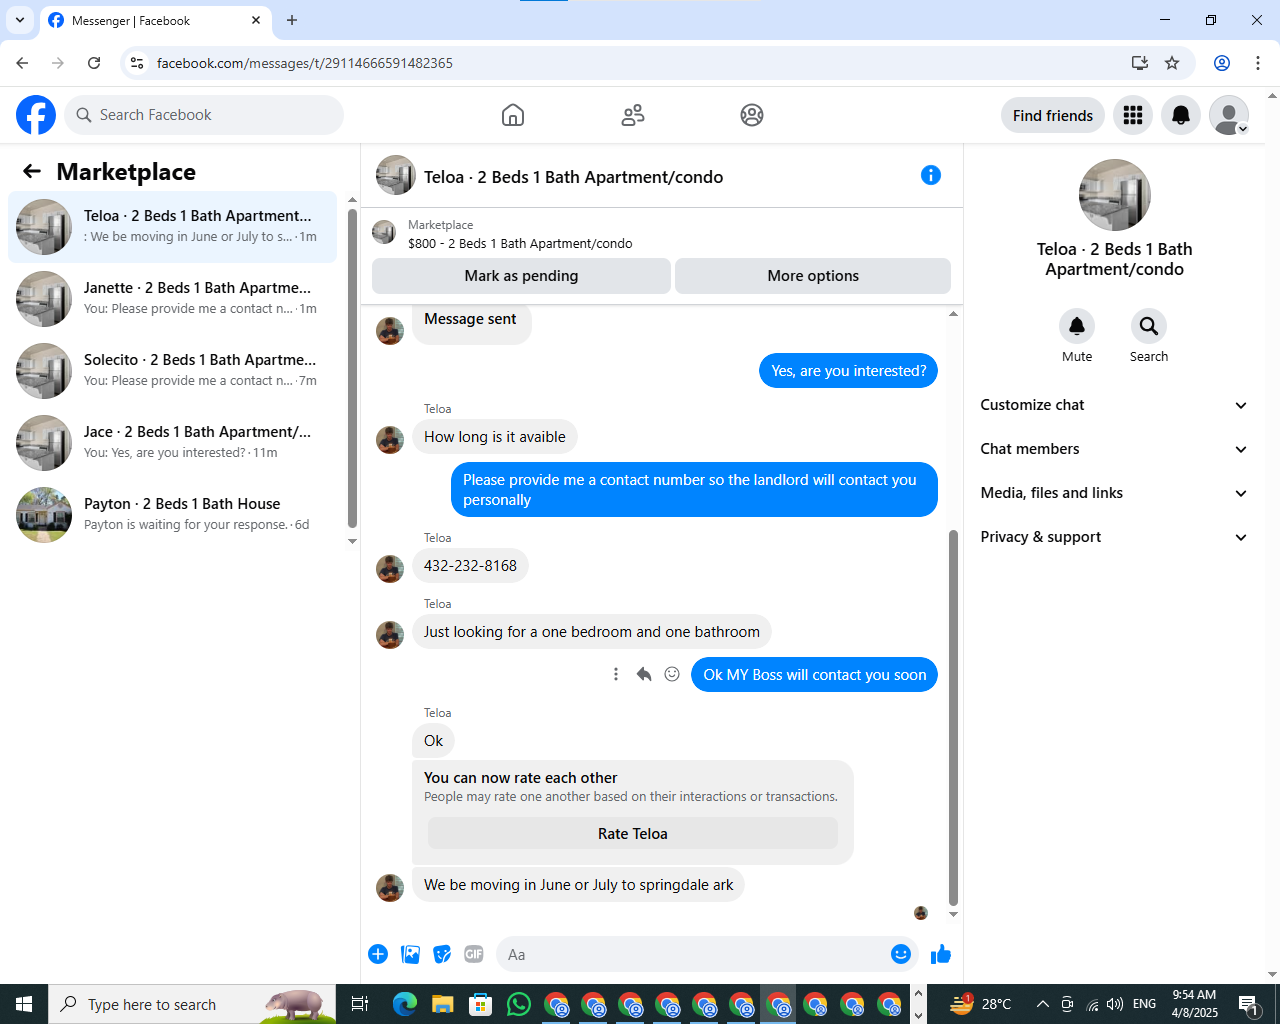
Task: Send a thumbs up like
Action: [941, 954]
